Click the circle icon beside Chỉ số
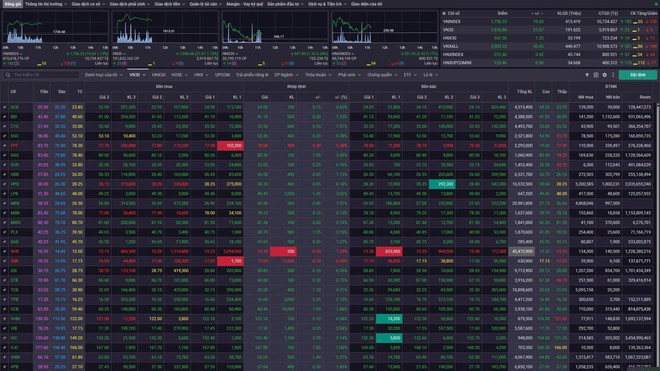This screenshot has width=660, height=371. click(x=444, y=13)
